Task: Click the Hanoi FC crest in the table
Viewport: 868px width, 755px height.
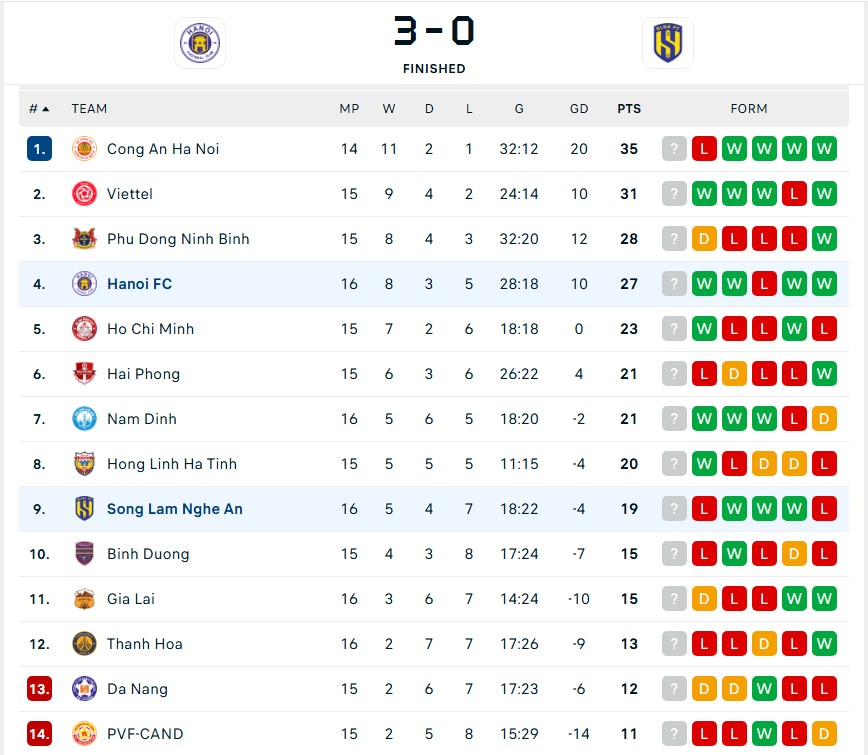Action: (85, 283)
